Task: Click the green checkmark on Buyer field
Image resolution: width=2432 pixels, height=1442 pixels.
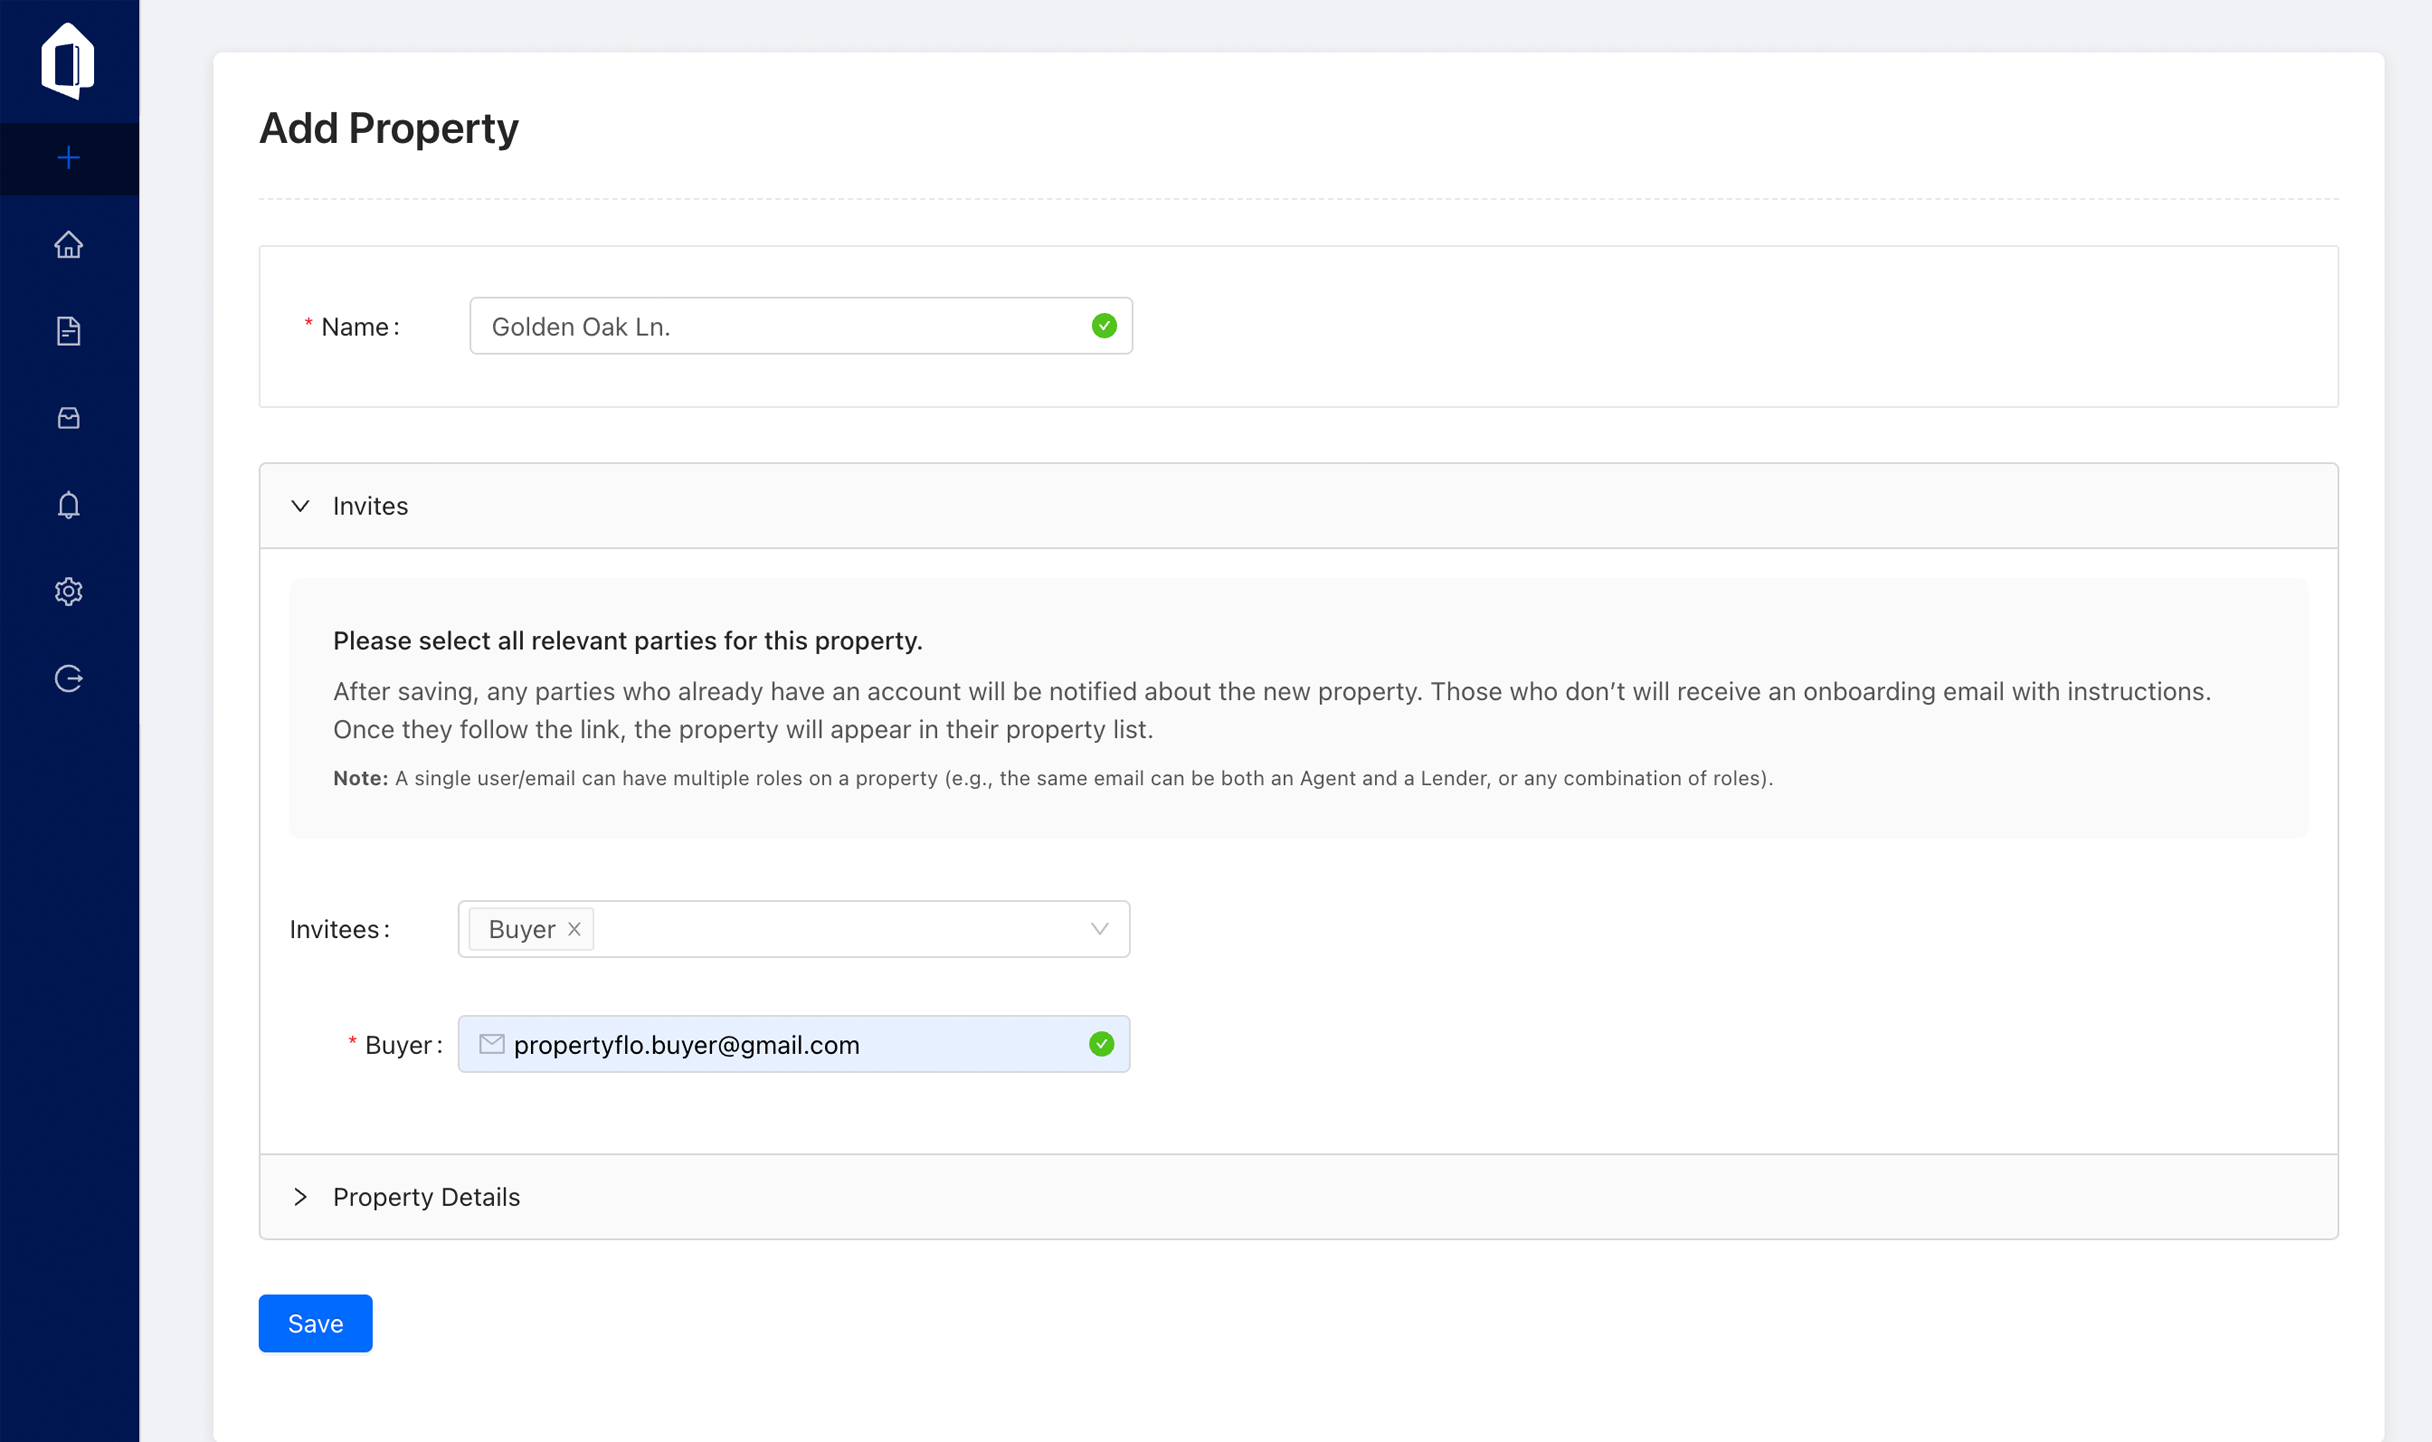Action: pos(1102,1044)
